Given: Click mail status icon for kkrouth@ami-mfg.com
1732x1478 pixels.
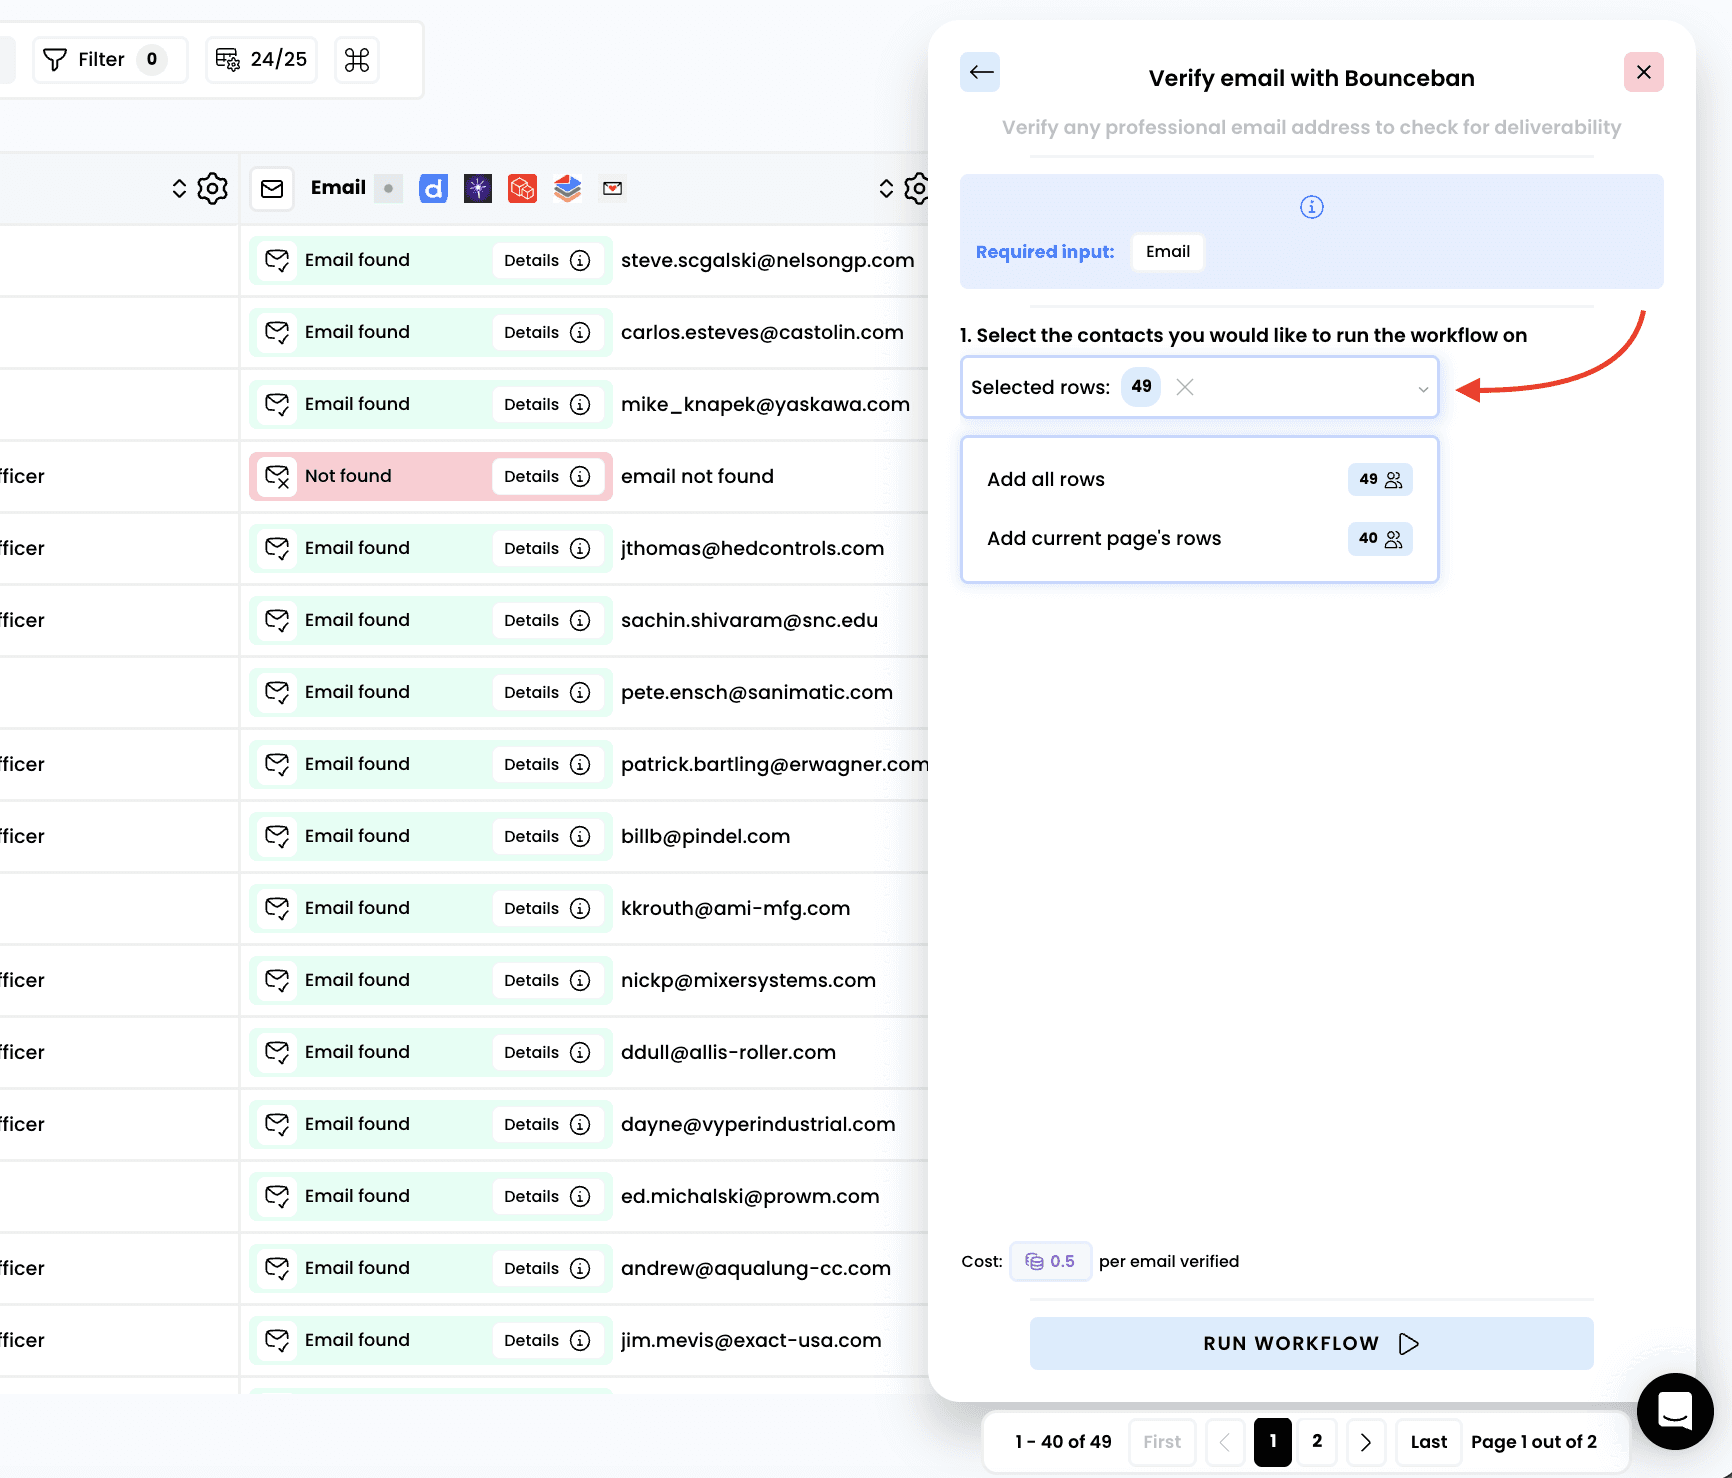Looking at the screenshot, I should tap(277, 908).
